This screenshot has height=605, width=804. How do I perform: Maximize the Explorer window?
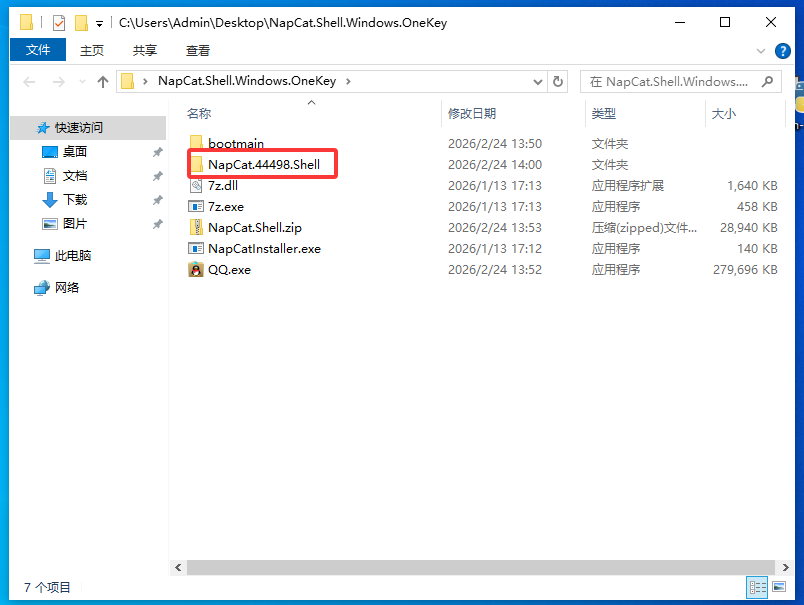tap(725, 23)
